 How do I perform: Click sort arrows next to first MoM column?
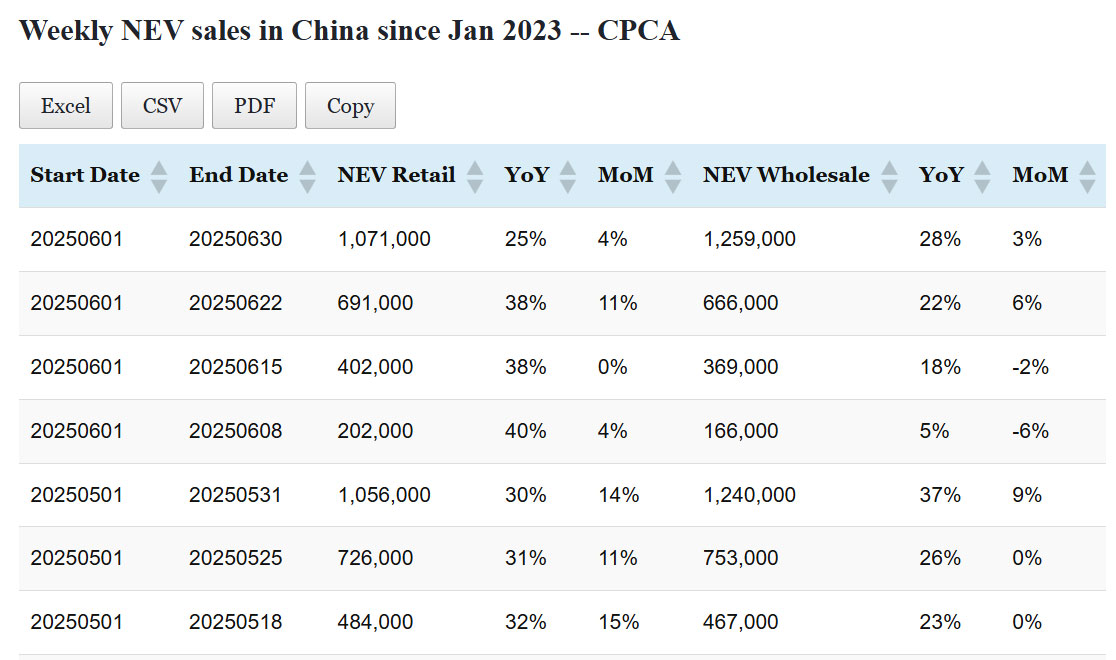673,177
